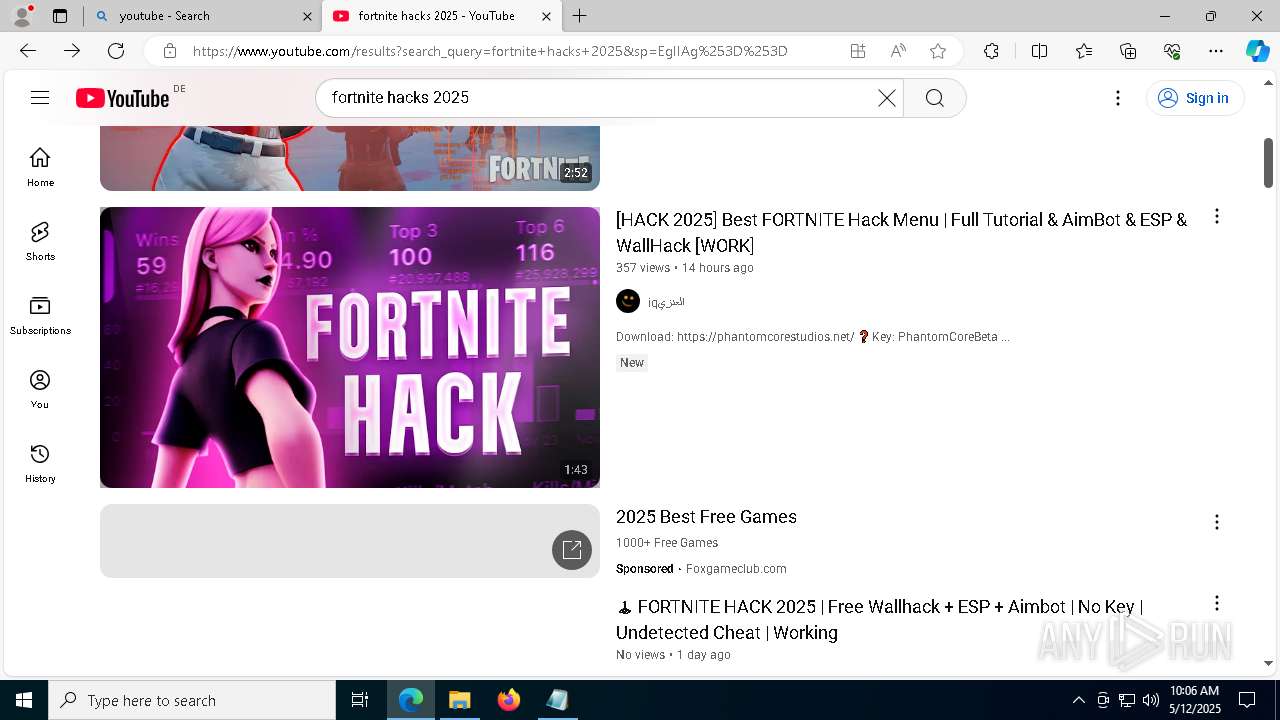Open more options for HACK 2025 video
This screenshot has height=720, width=1280.
(x=1216, y=216)
